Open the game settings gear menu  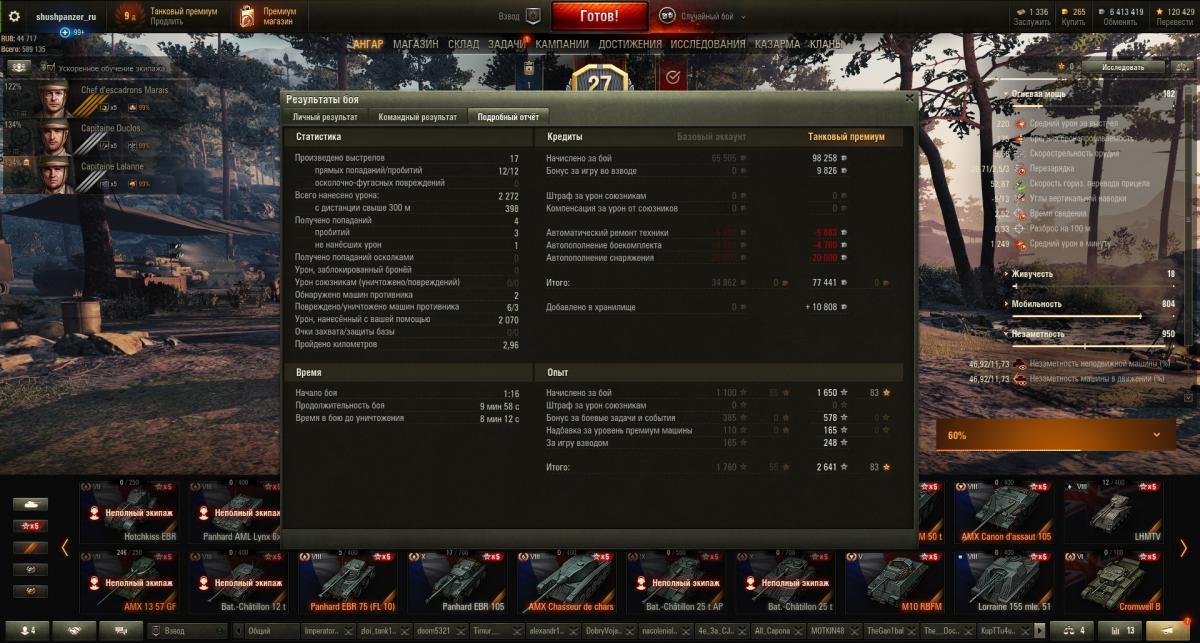[13, 16]
